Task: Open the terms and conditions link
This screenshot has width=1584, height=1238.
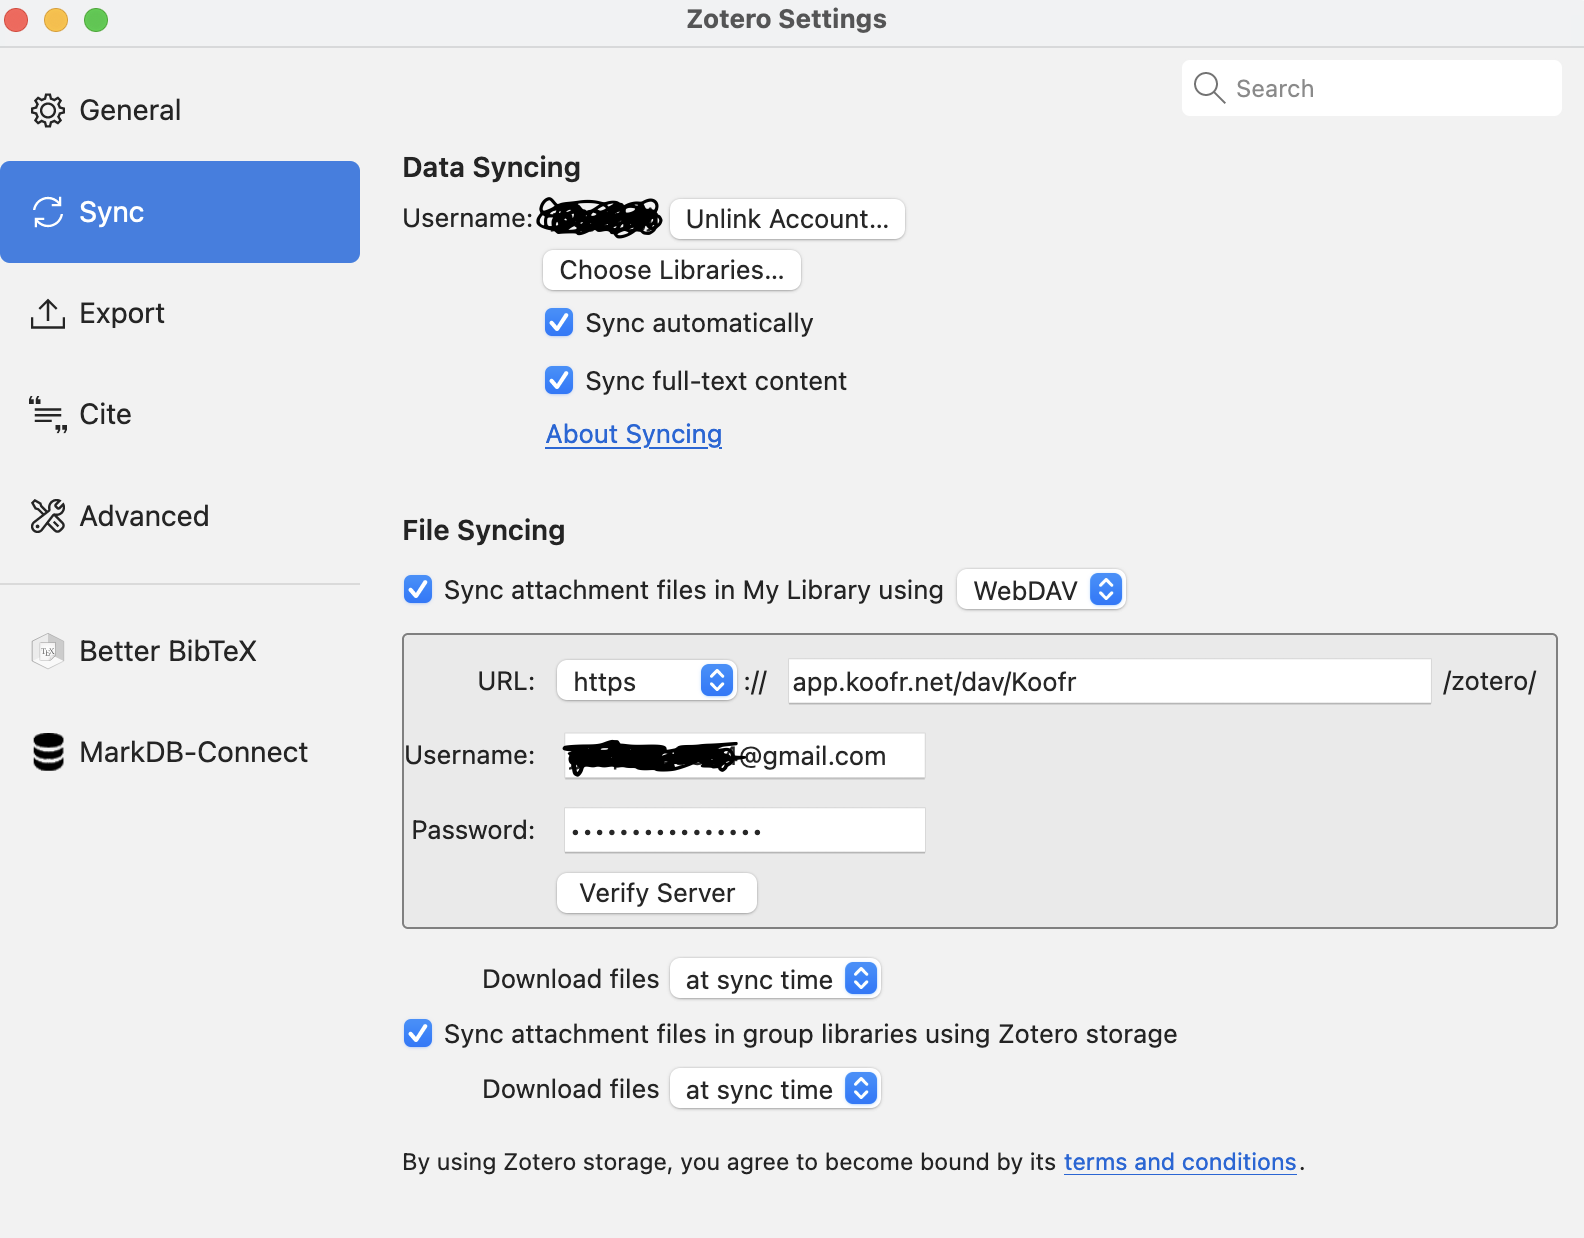Action: pyautogui.click(x=1180, y=1162)
